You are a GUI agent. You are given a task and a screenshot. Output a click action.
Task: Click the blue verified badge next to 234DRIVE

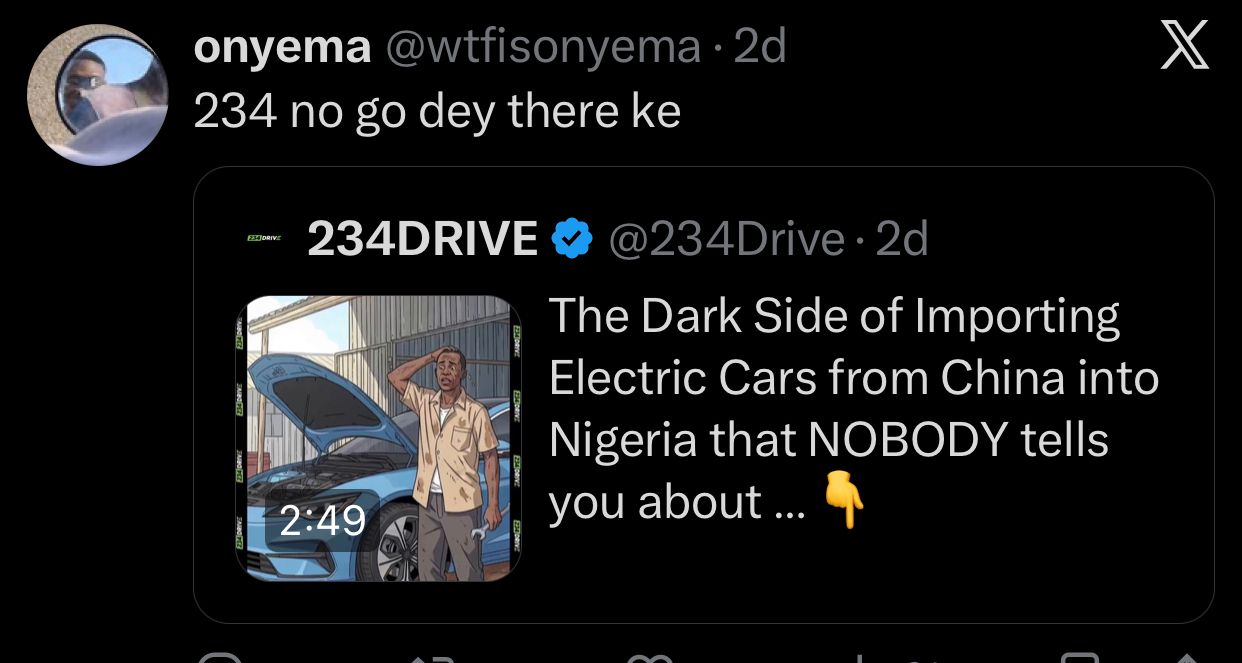tap(572, 239)
